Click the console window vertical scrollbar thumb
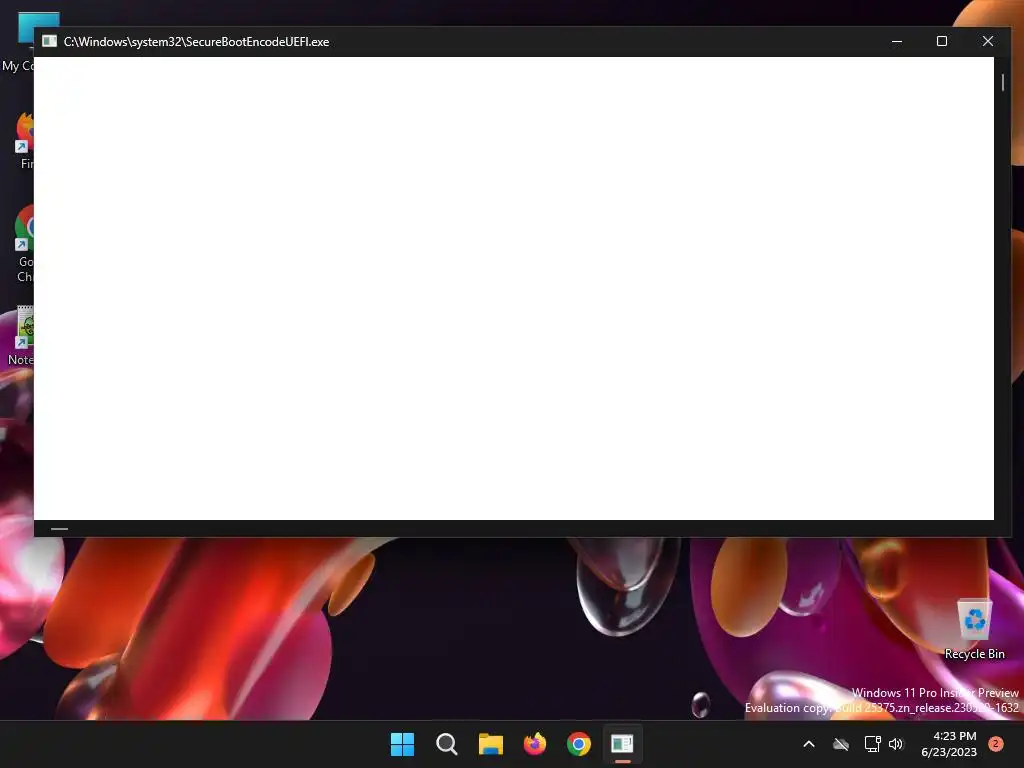1024x768 pixels. point(1002,82)
